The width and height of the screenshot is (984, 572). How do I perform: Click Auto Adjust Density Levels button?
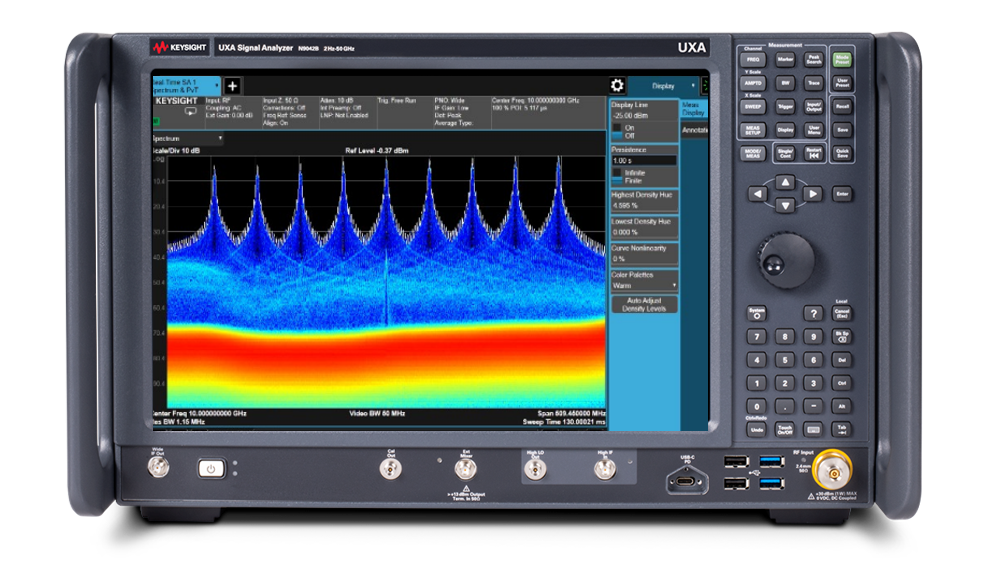coord(644,304)
